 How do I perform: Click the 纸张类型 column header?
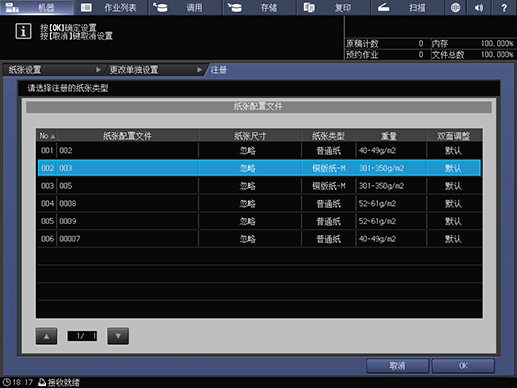point(329,136)
